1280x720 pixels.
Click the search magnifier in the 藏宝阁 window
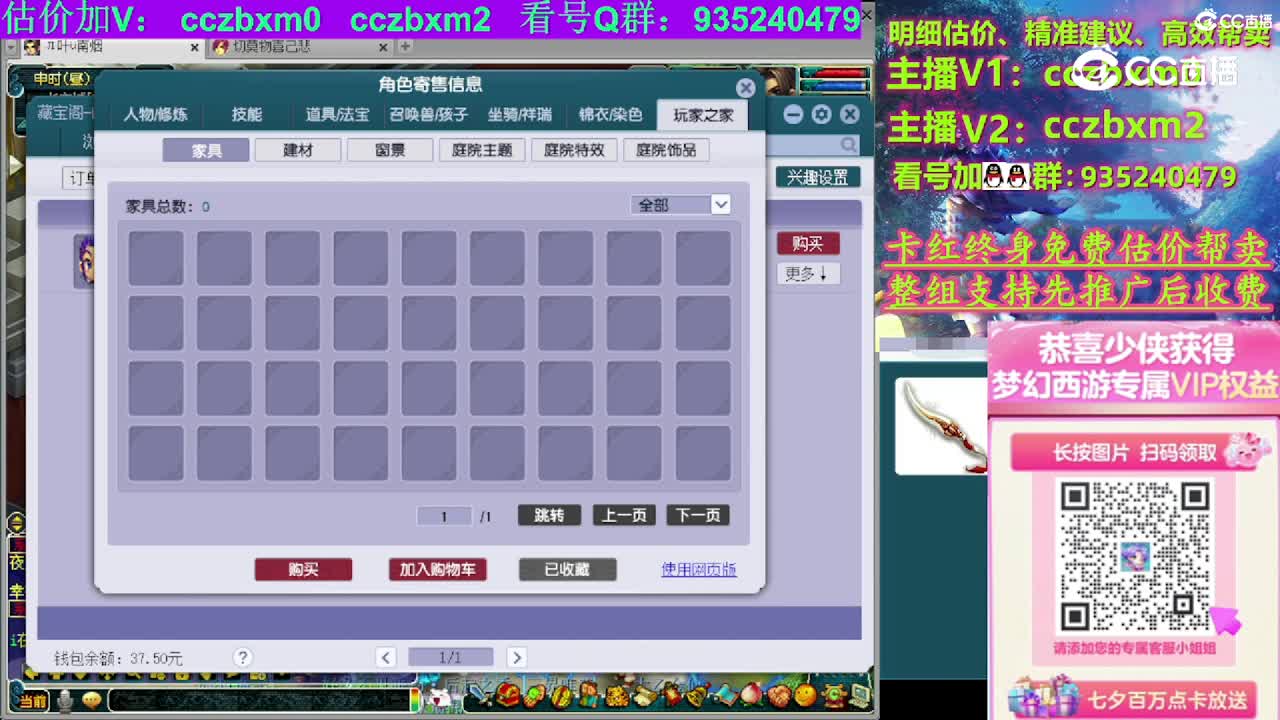coord(849,145)
